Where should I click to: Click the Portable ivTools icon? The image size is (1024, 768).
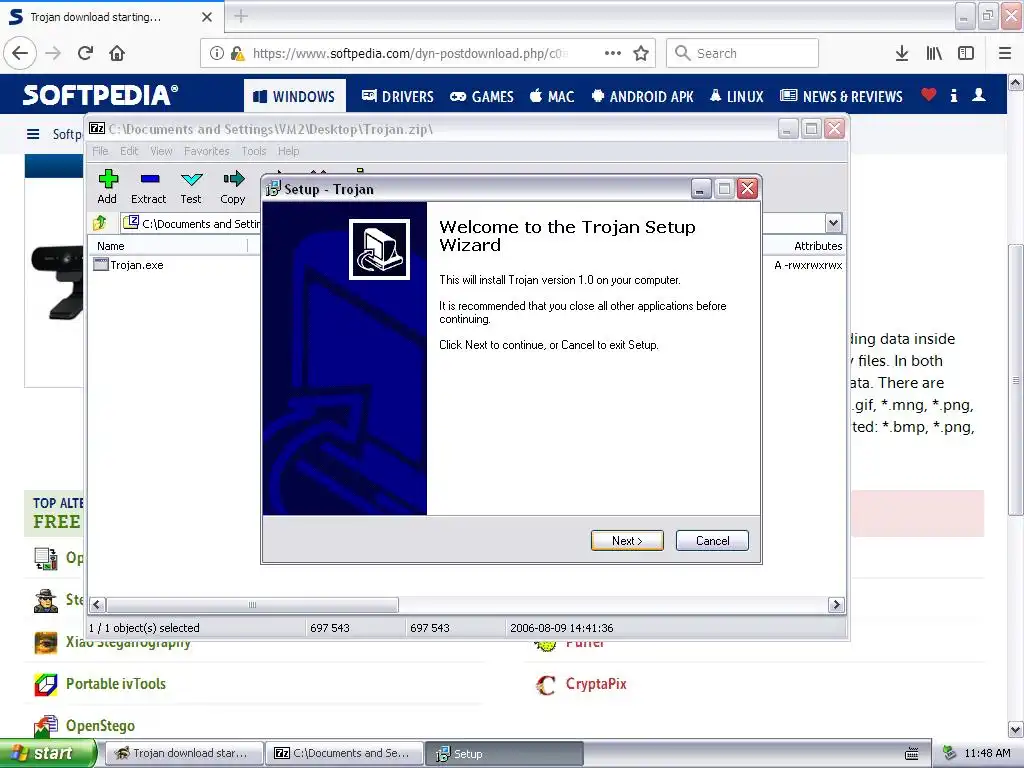(46, 684)
